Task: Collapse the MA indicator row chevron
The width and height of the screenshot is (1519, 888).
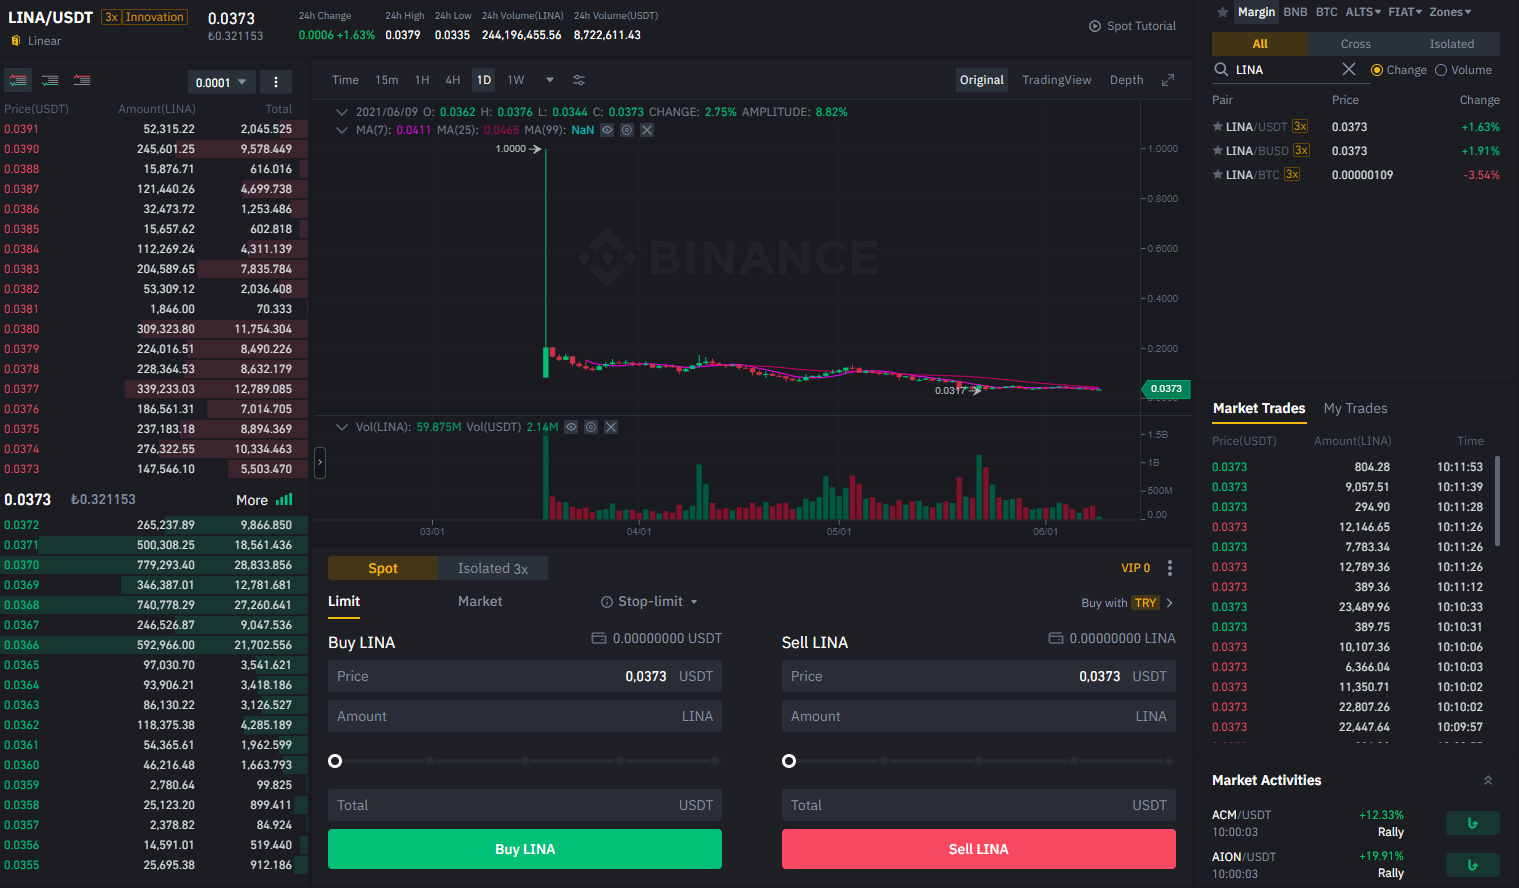Action: click(342, 130)
